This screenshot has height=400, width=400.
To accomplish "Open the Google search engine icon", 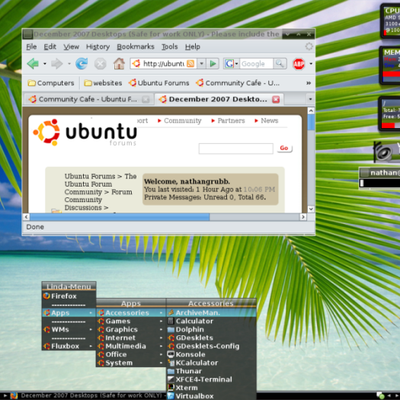I will click(229, 63).
